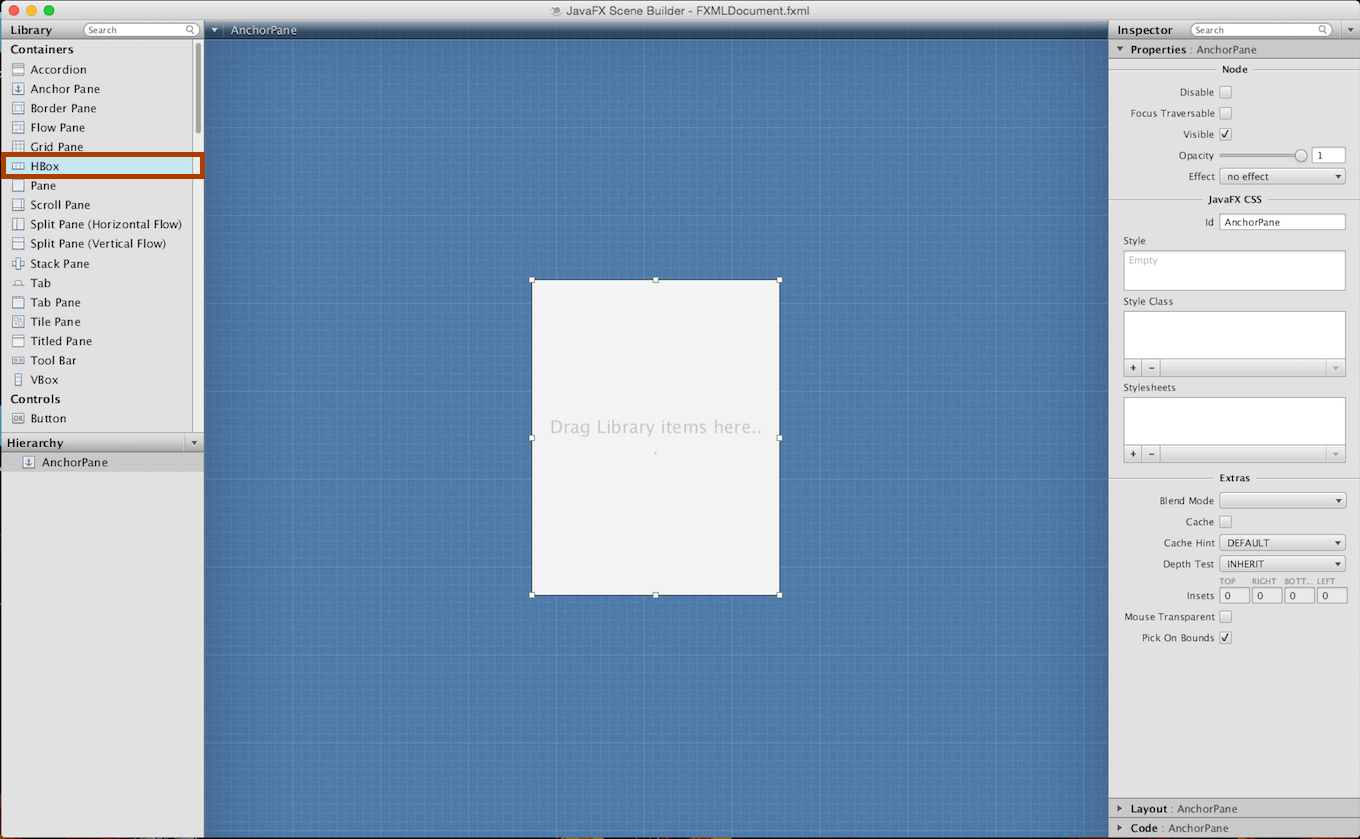
Task: Toggle the Focus Traversable checkbox
Action: pos(1225,113)
